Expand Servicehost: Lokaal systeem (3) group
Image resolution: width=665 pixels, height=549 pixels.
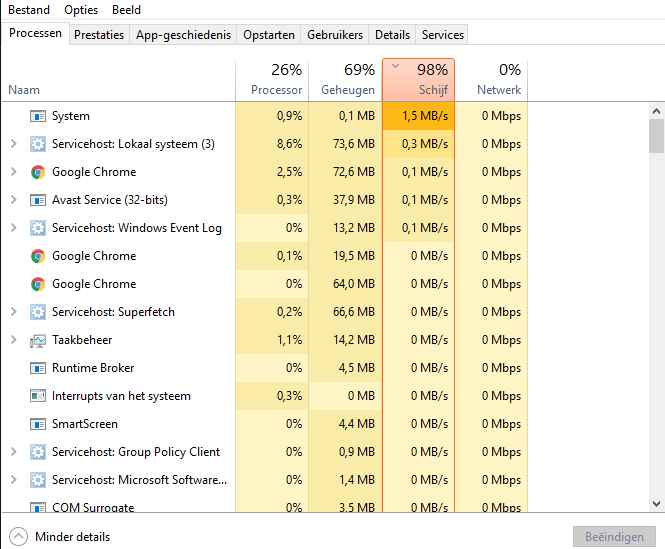point(13,144)
